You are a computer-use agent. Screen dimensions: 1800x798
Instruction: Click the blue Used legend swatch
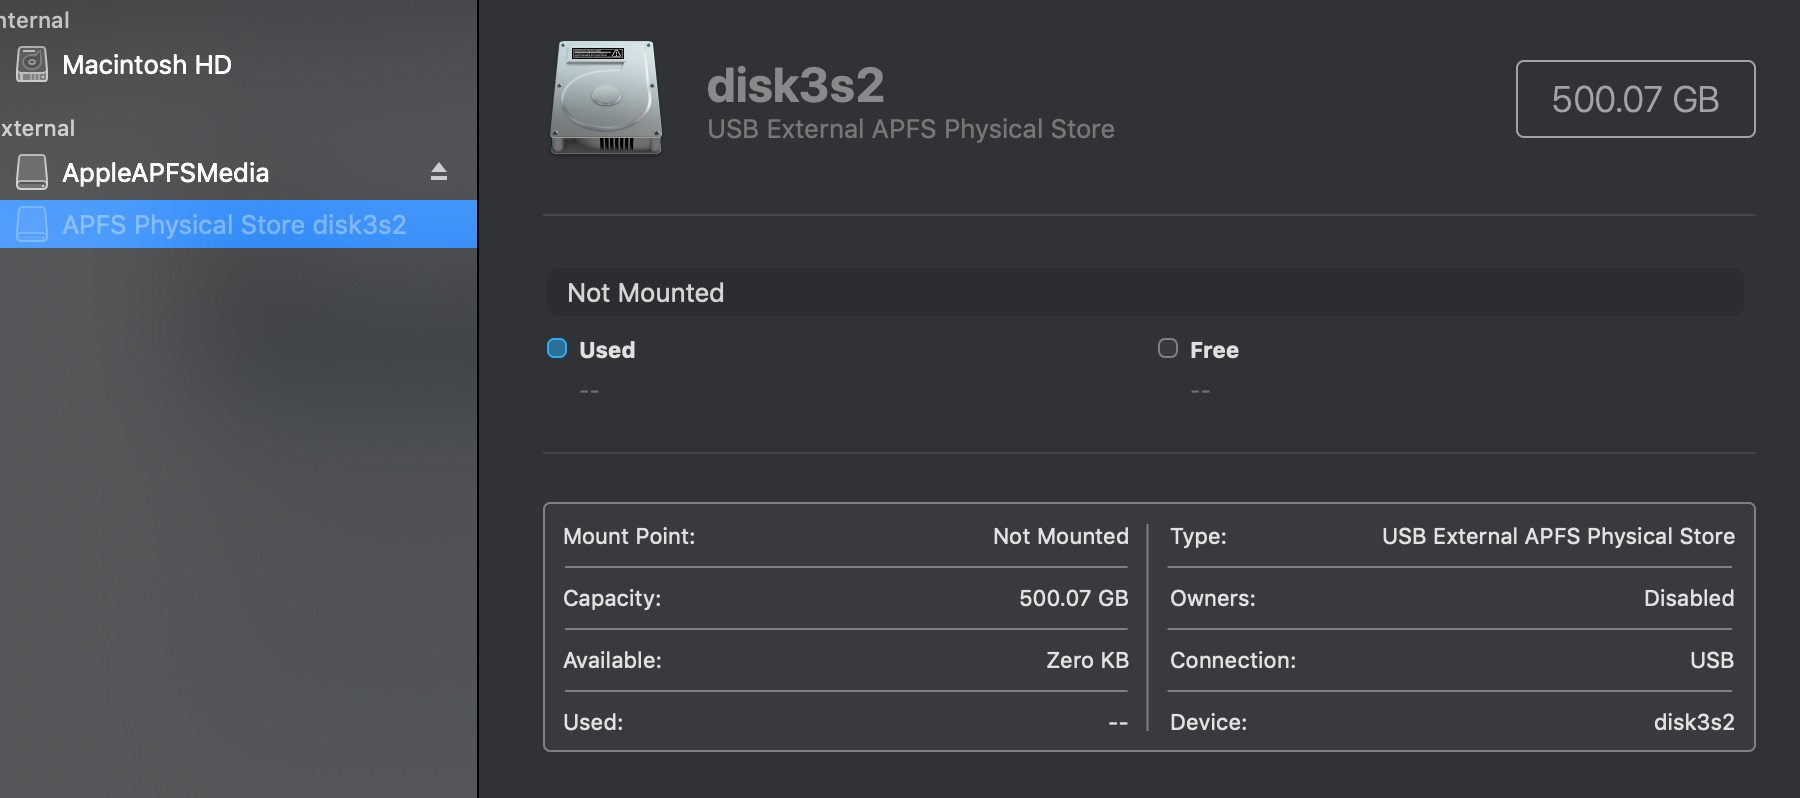(557, 348)
